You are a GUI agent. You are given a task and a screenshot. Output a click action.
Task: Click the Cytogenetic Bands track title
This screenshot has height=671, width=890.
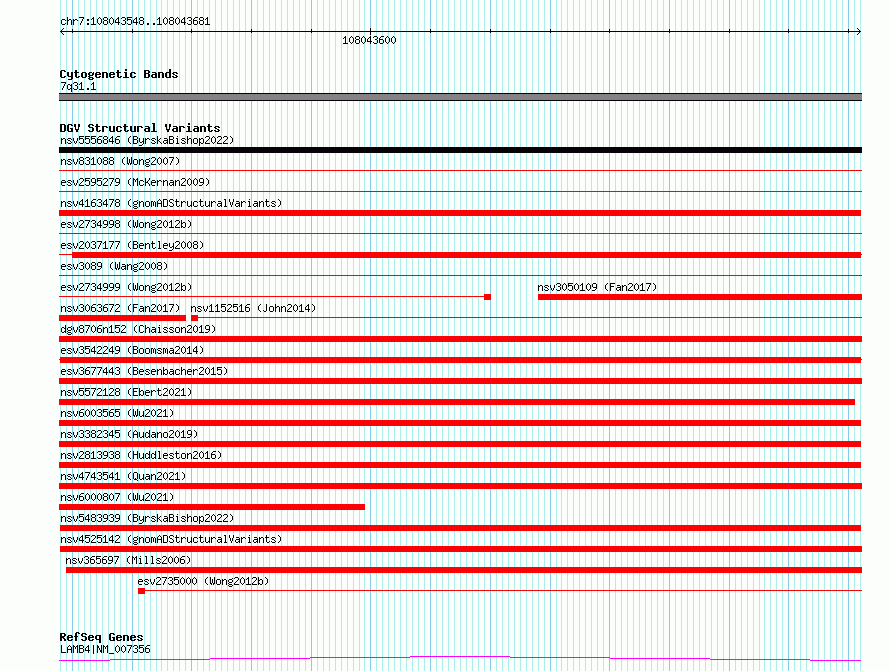click(119, 74)
